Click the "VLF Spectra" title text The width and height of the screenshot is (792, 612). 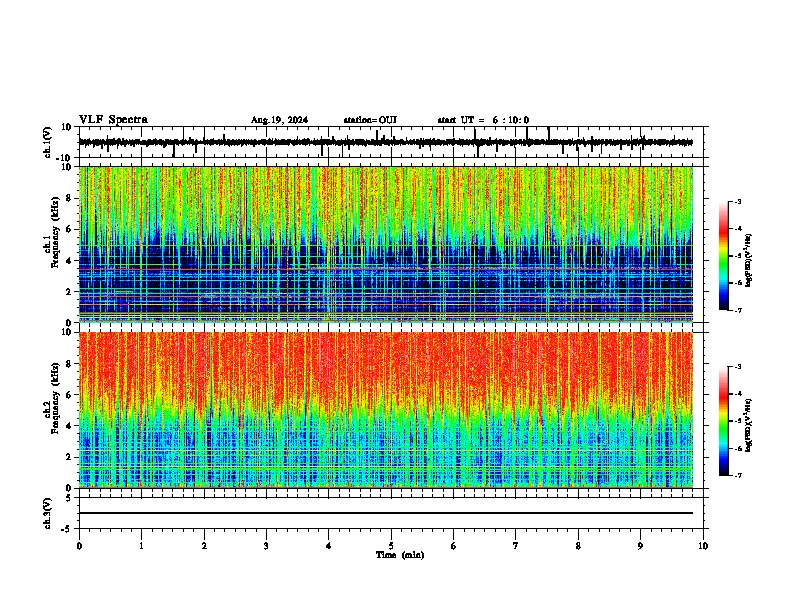[x=113, y=120]
